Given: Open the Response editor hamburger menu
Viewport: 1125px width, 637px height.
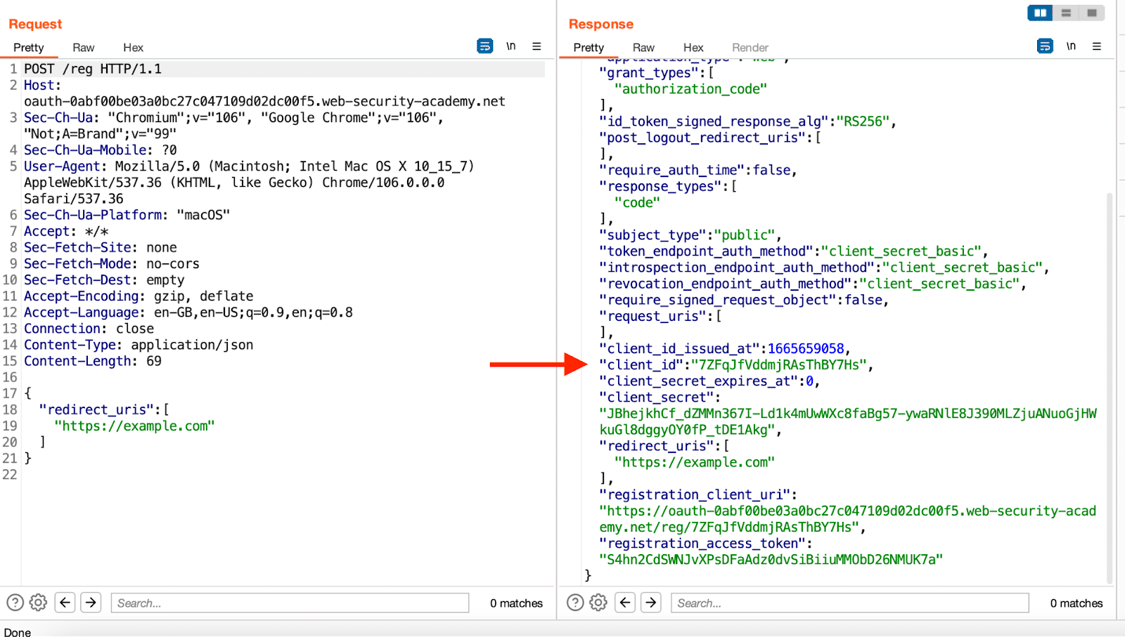Looking at the screenshot, I should (1096, 46).
